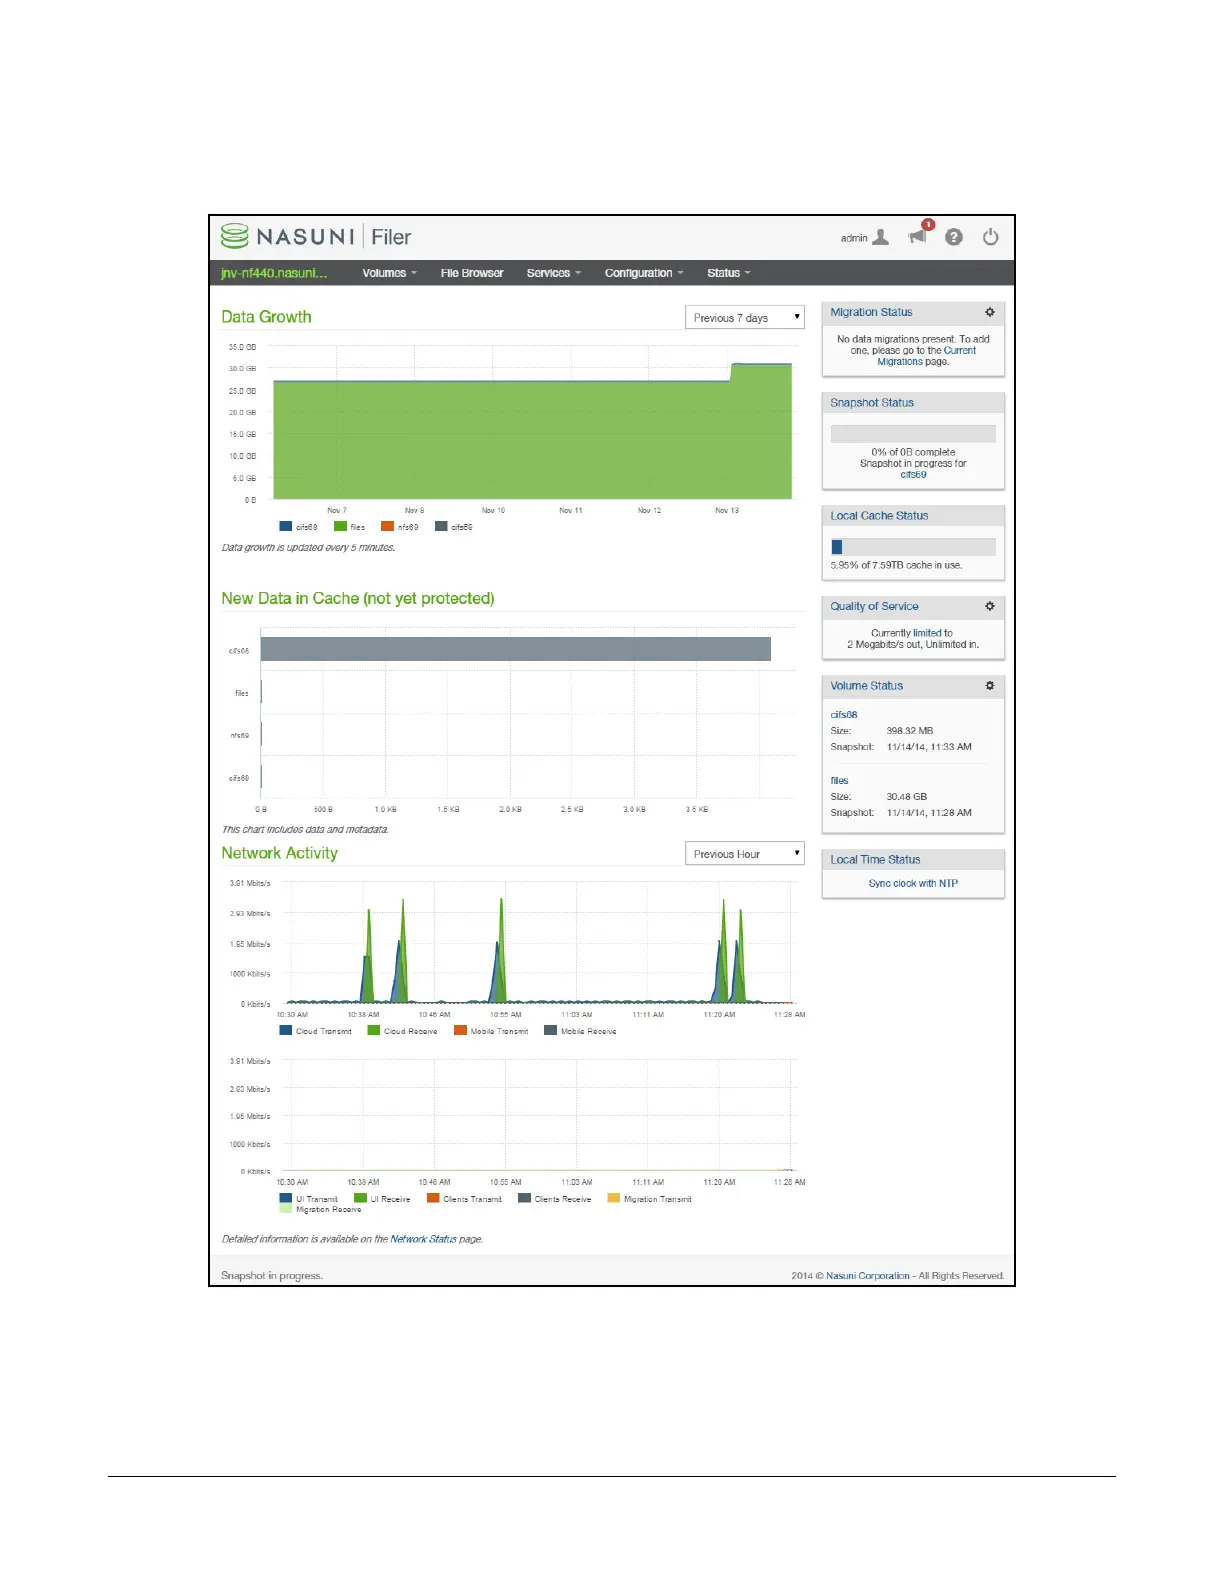Click the admin user icon

click(x=880, y=237)
